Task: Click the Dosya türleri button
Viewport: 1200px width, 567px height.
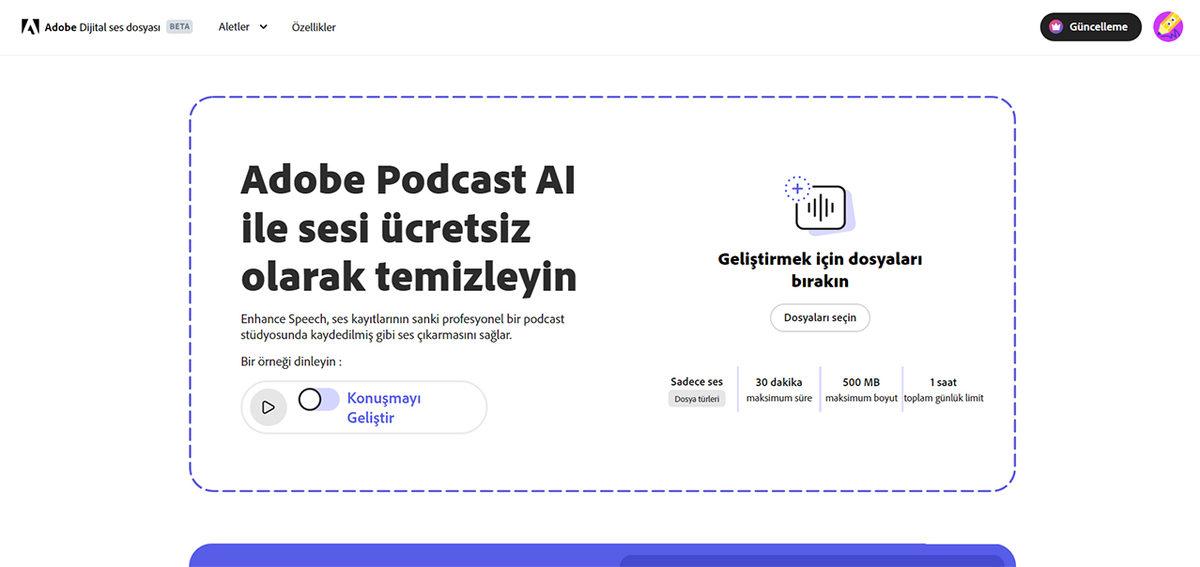Action: pyautogui.click(x=697, y=399)
